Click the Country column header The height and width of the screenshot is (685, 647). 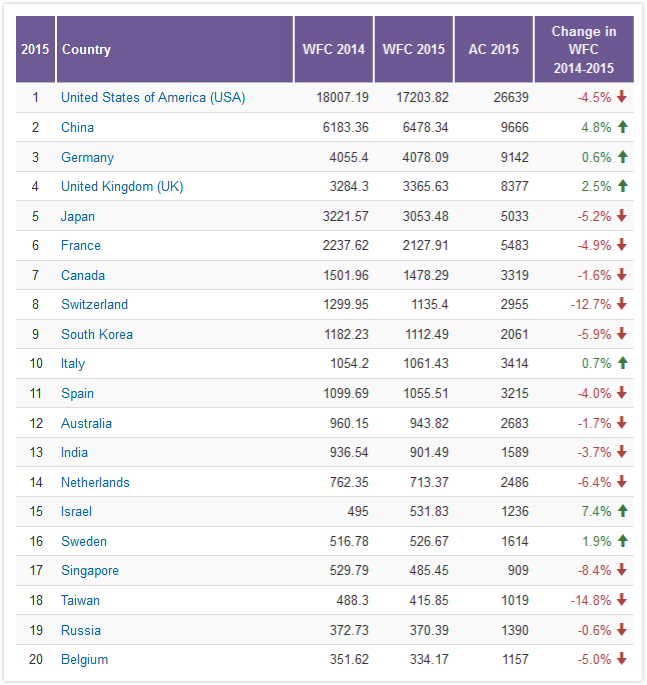click(x=86, y=49)
